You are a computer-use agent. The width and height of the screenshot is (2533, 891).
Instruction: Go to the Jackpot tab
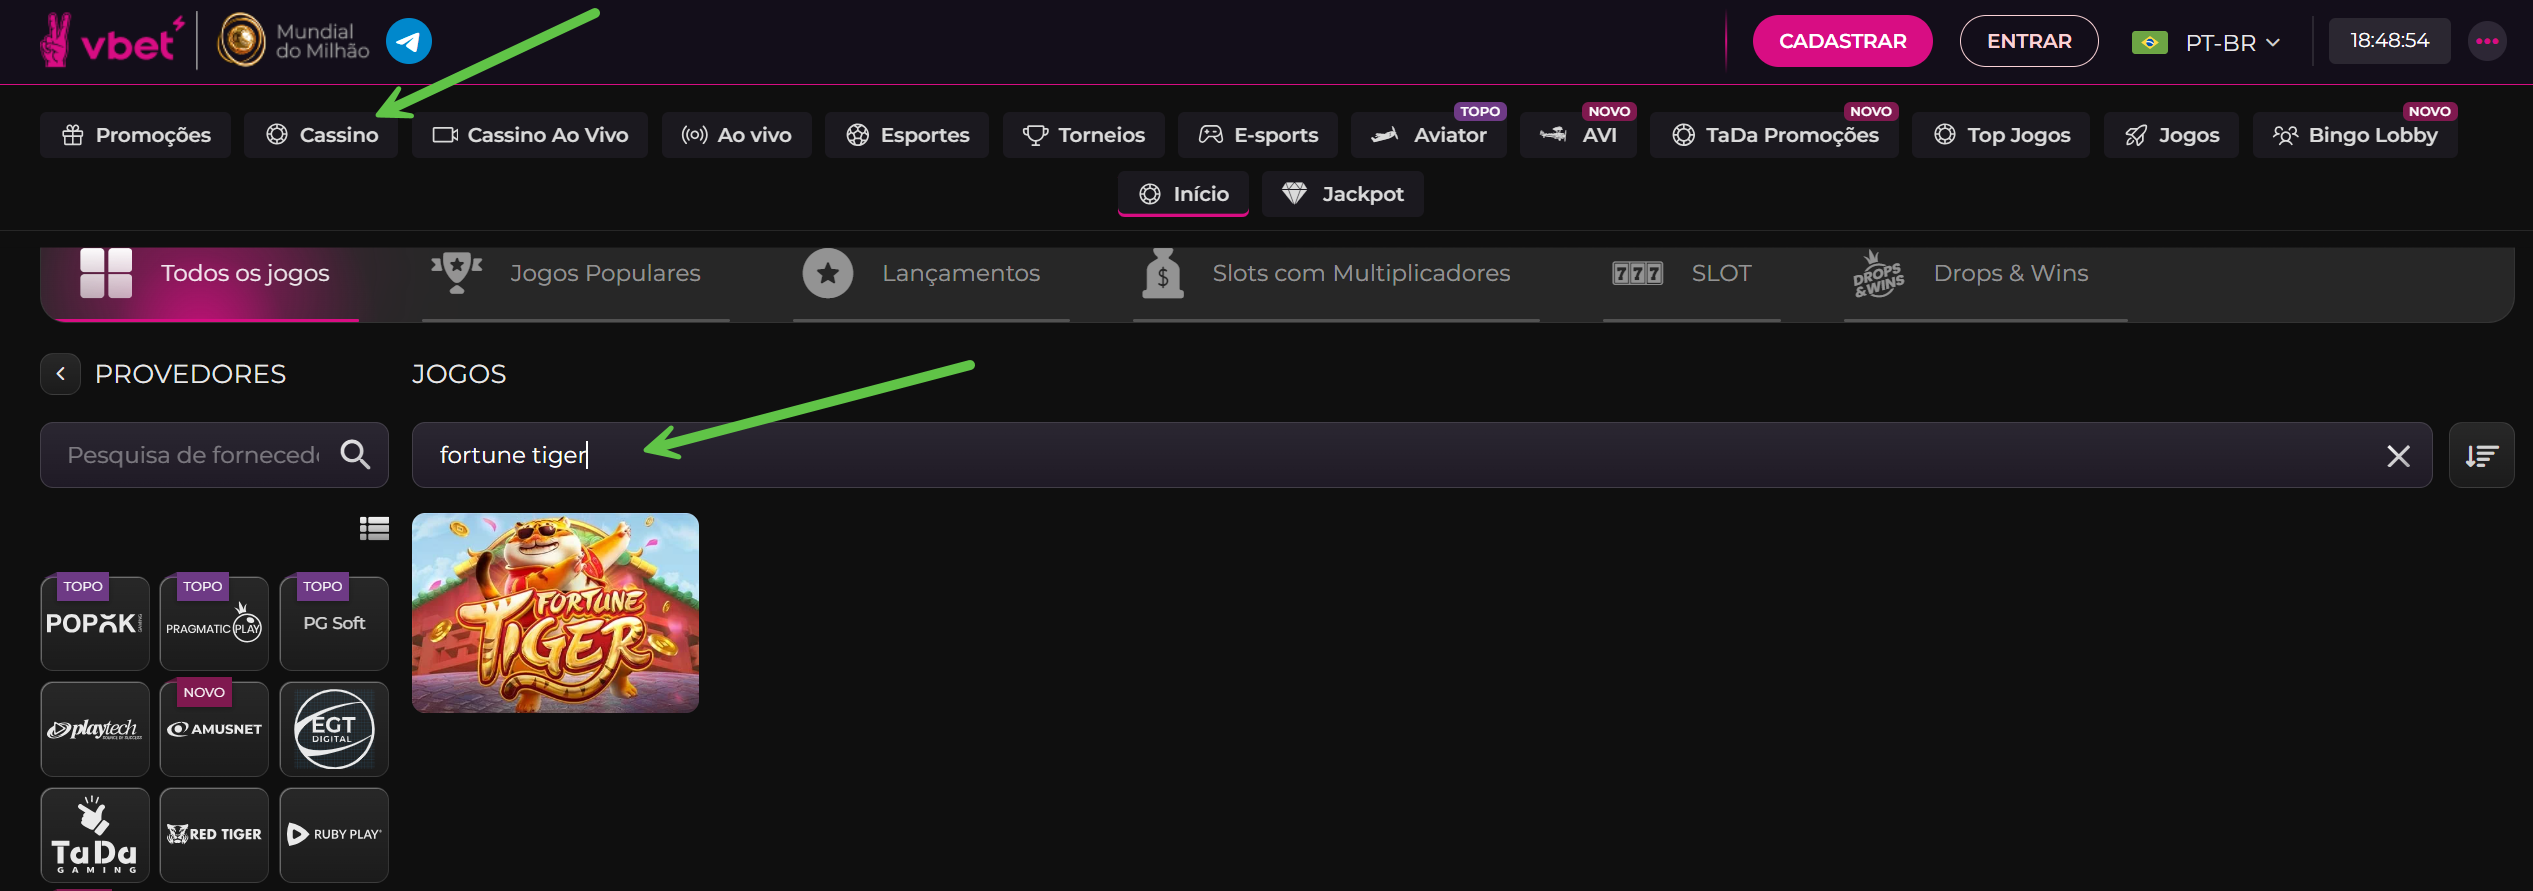point(1343,194)
